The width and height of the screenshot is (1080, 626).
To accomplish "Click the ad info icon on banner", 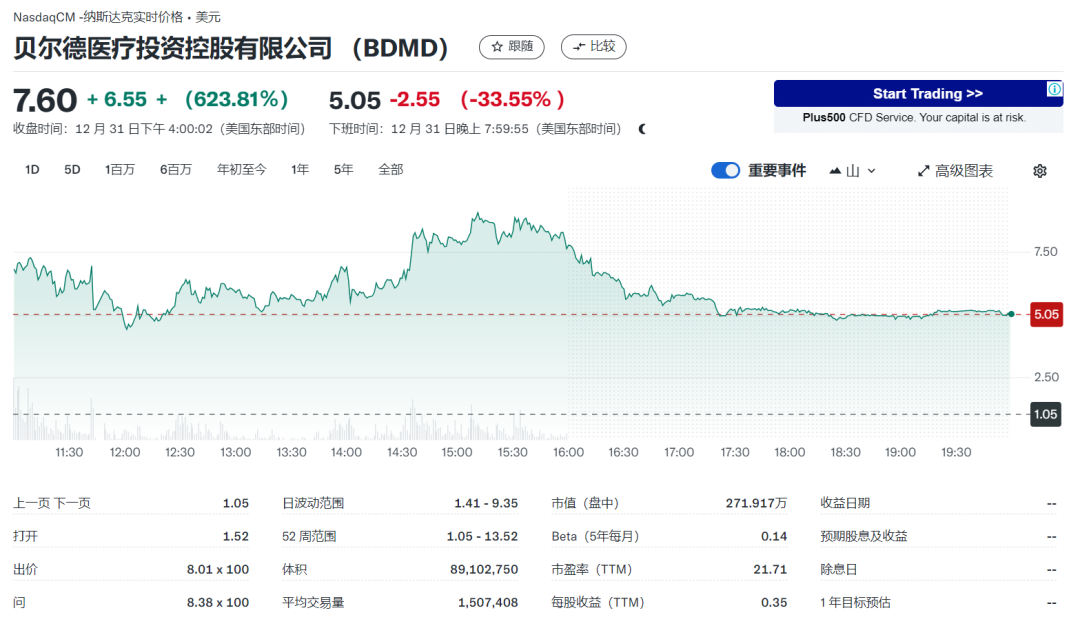I will click(1055, 89).
